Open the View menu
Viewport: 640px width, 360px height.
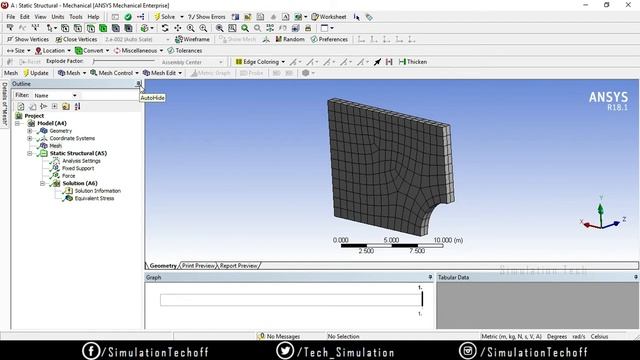(x=40, y=17)
